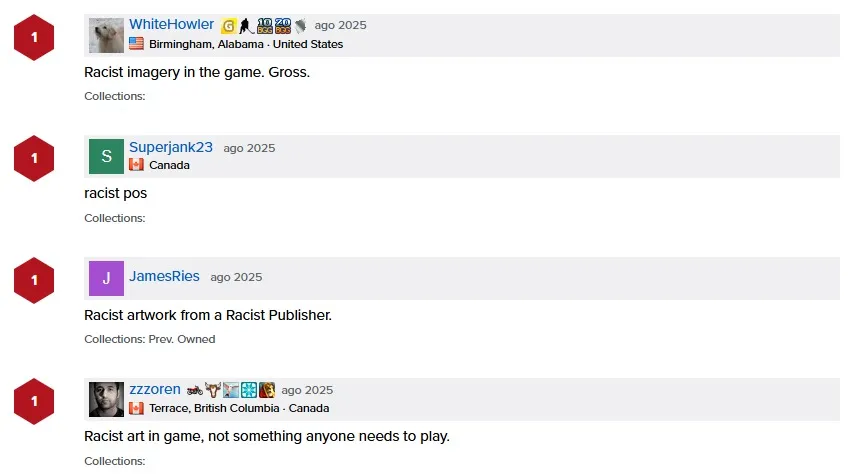Open Superjank23's user profile
The image size is (853, 474).
(170, 147)
